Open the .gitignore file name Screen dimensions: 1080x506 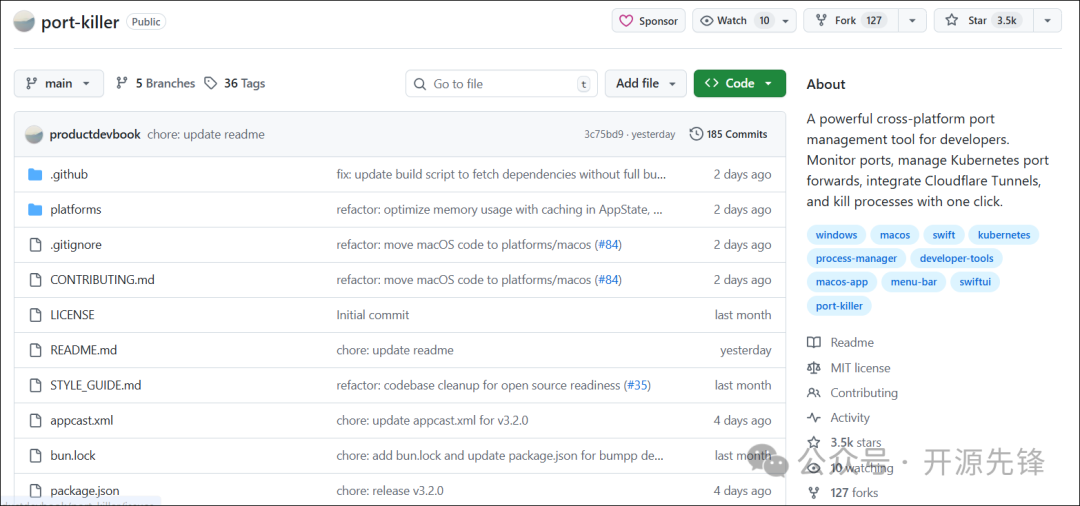click(x=76, y=244)
